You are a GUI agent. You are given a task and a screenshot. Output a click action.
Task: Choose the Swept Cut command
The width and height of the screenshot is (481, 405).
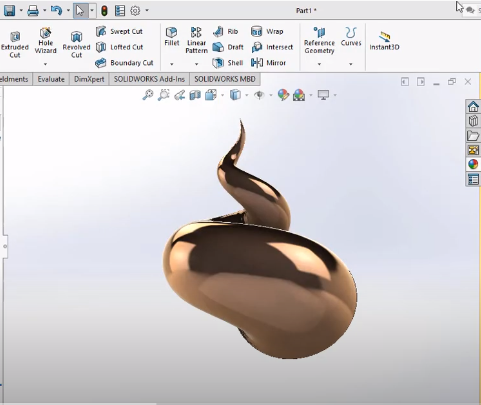[119, 31]
